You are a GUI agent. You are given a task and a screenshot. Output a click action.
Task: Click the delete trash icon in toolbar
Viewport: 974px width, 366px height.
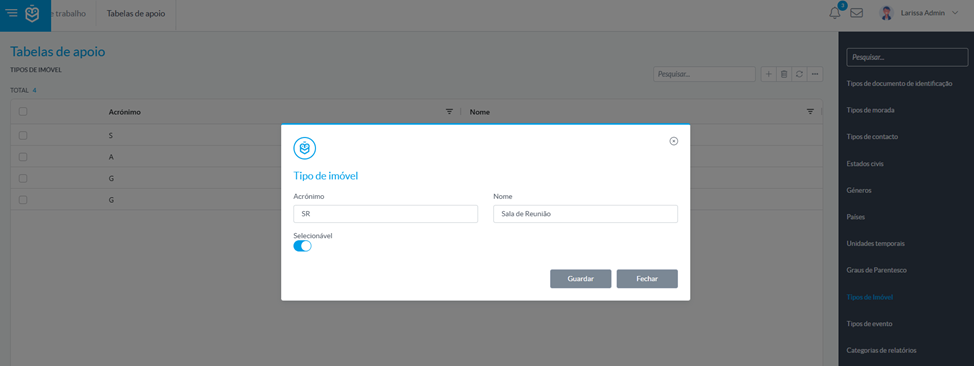tap(784, 74)
